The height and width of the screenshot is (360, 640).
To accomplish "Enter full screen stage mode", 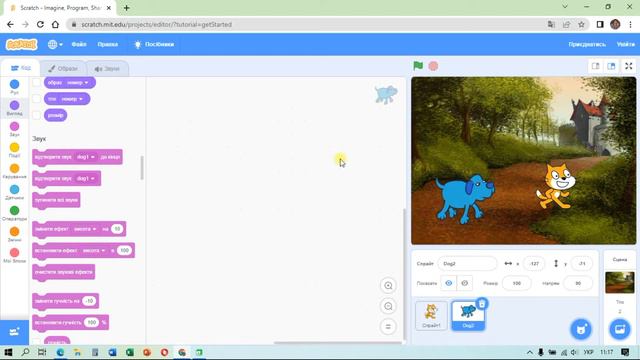I will pos(629,66).
